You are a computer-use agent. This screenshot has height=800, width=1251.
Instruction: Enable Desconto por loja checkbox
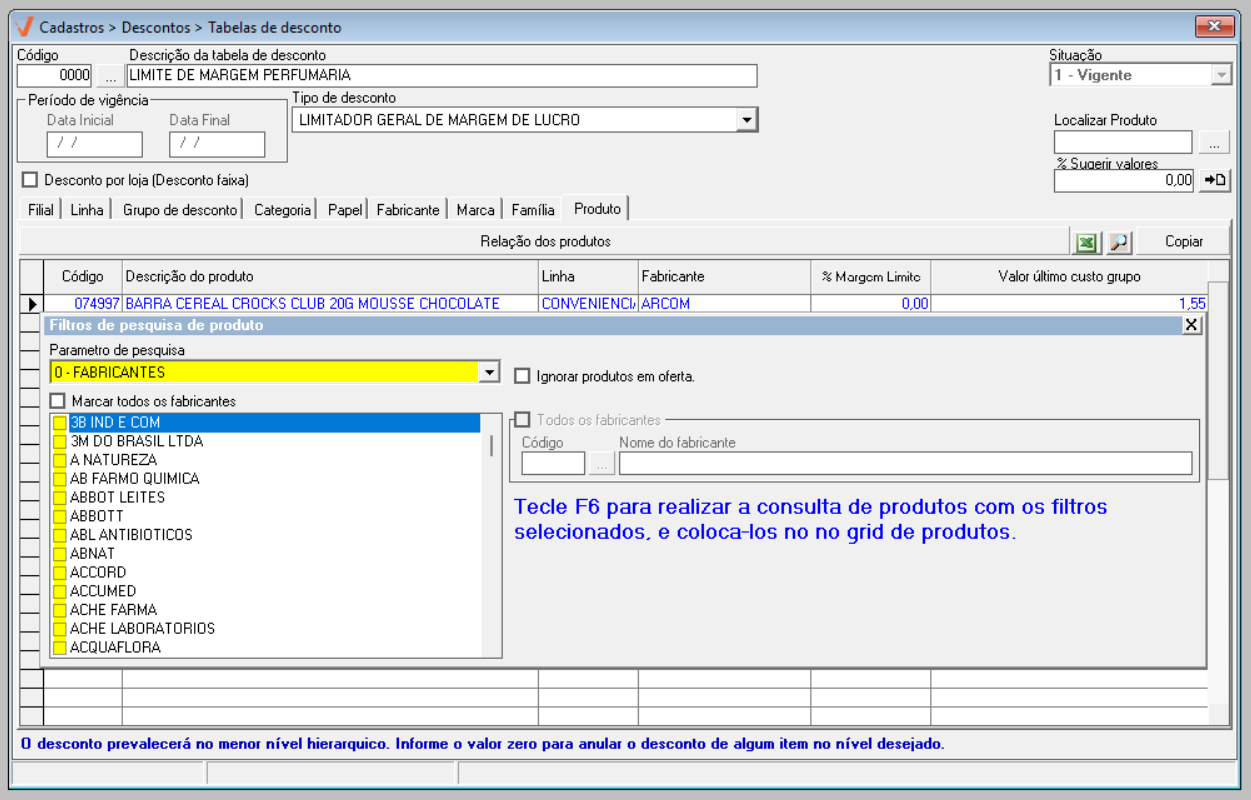30,180
